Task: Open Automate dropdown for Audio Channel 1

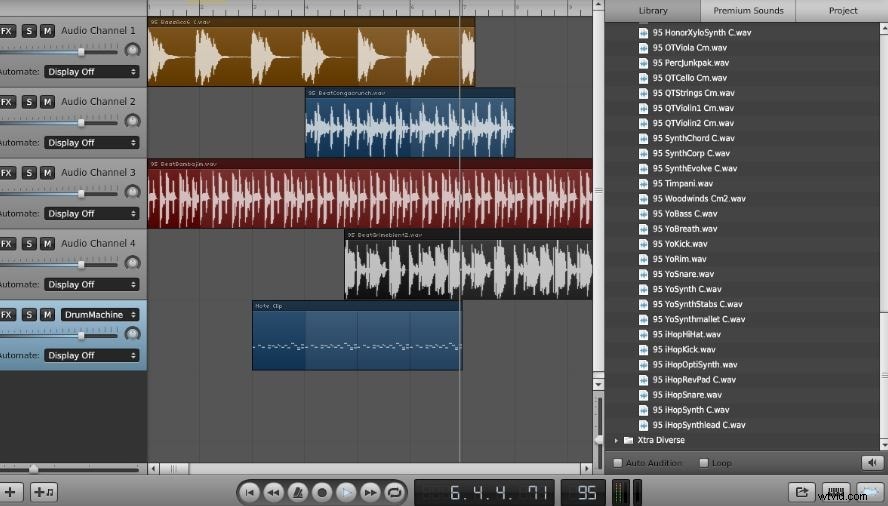Action: click(x=91, y=72)
